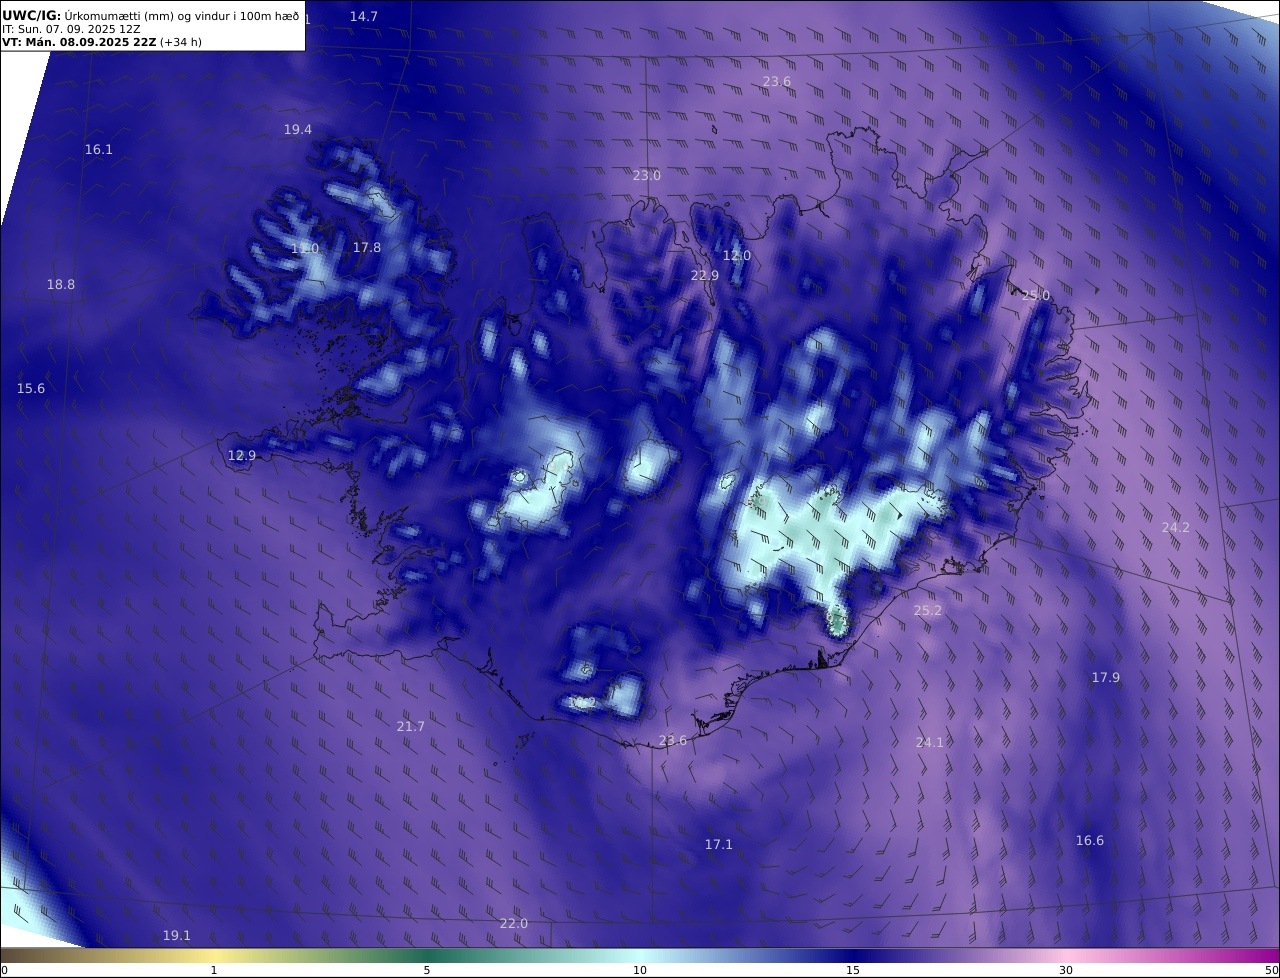The height and width of the screenshot is (978, 1280).
Task: Click the wind value 17.8
Action: (x=367, y=248)
